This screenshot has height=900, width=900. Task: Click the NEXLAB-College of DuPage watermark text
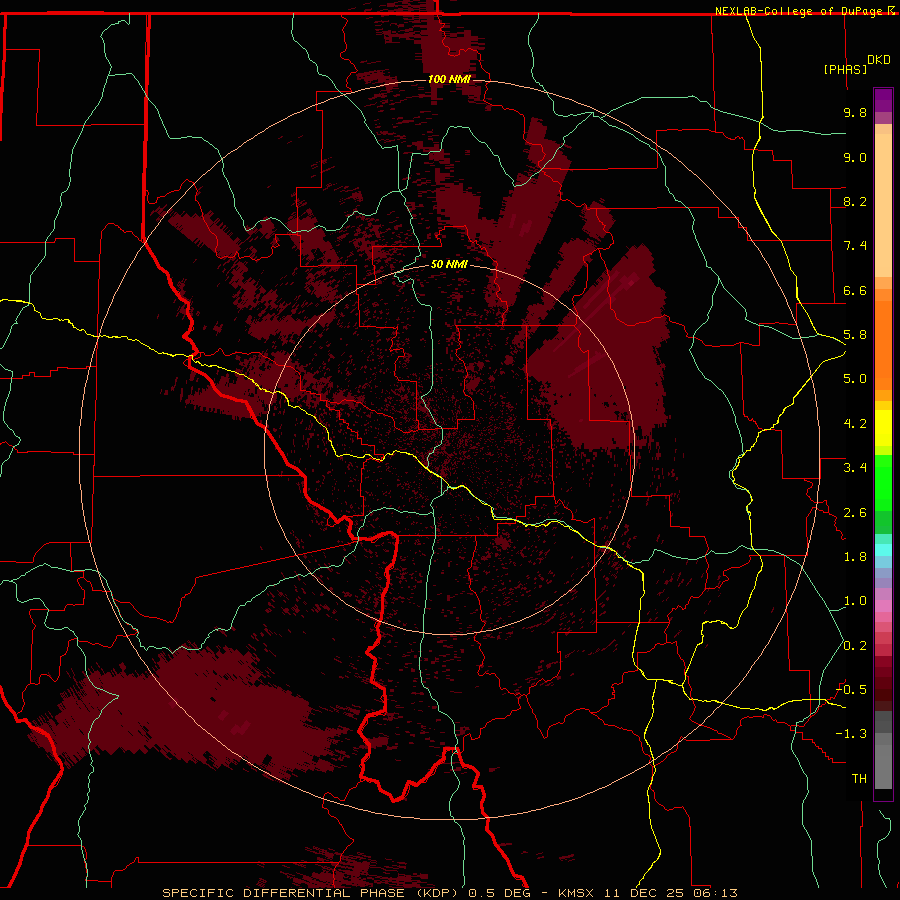click(x=800, y=11)
